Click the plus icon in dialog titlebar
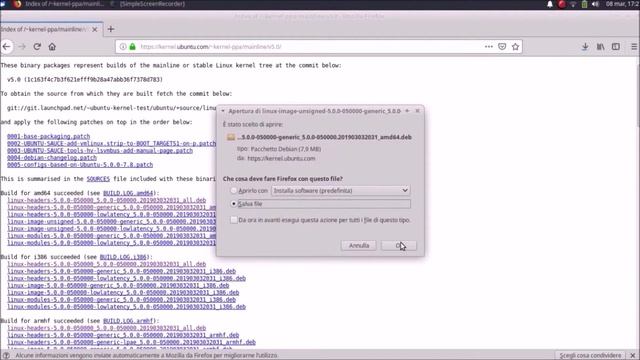Viewport: 640px width, 360px height. coord(407,111)
